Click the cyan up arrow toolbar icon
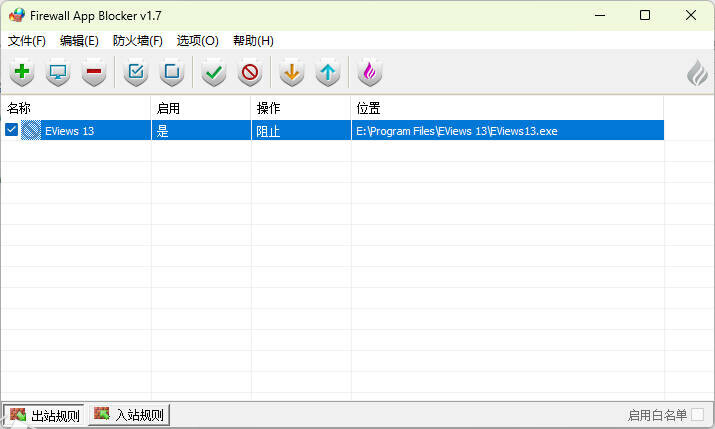715x429 pixels. (328, 72)
